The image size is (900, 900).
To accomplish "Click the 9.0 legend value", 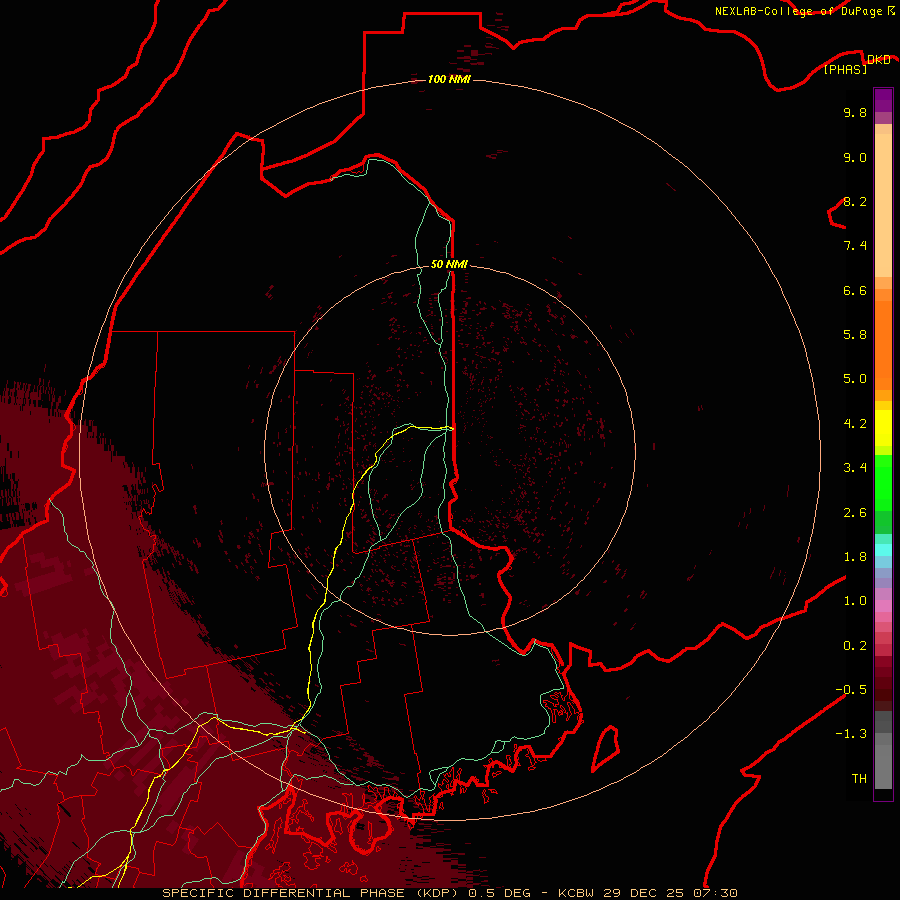I will click(855, 157).
